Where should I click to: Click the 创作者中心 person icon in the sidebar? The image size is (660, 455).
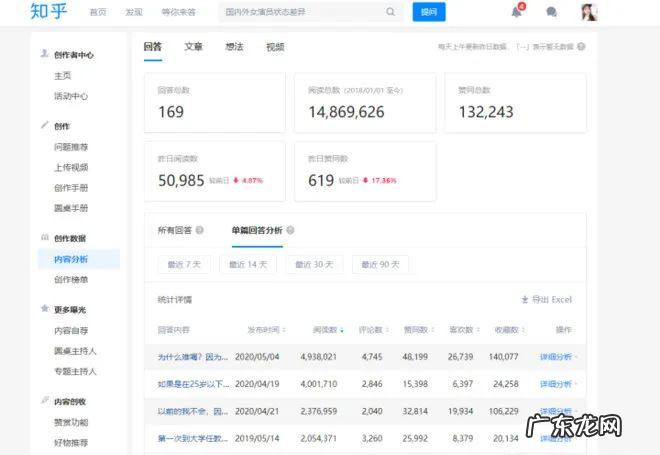click(44, 54)
